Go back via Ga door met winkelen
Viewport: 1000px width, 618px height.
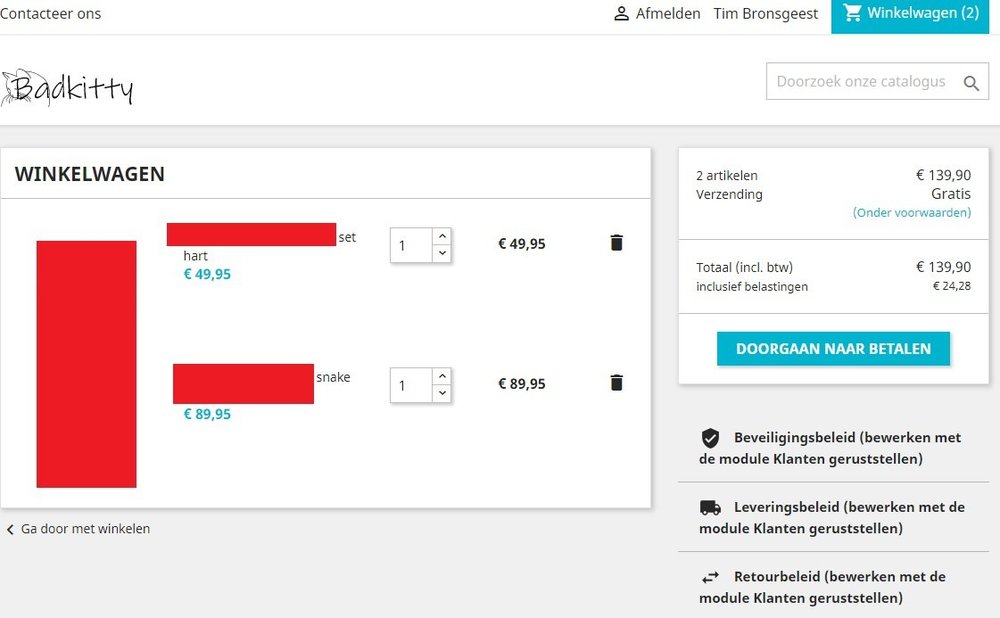[78, 529]
